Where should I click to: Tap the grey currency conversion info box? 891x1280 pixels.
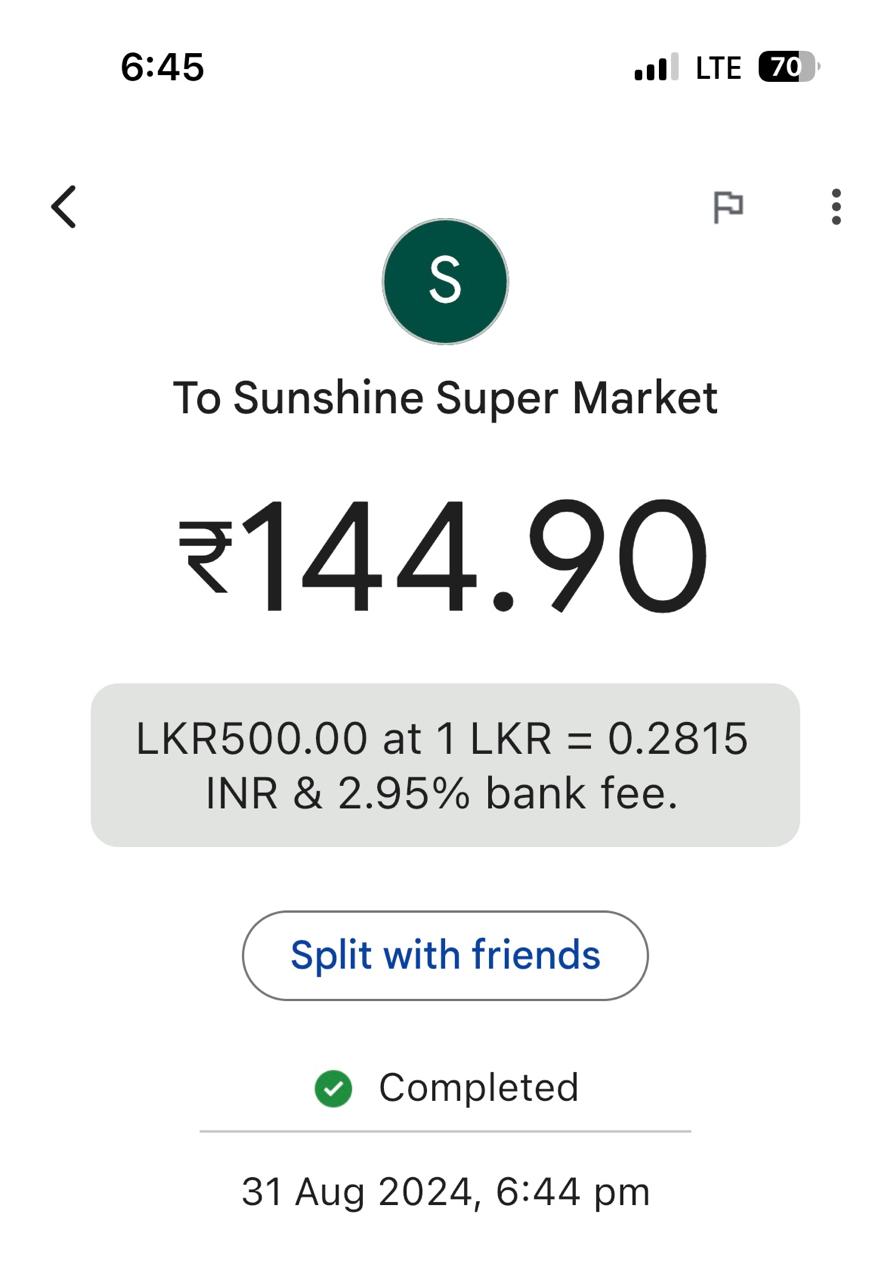tap(445, 765)
